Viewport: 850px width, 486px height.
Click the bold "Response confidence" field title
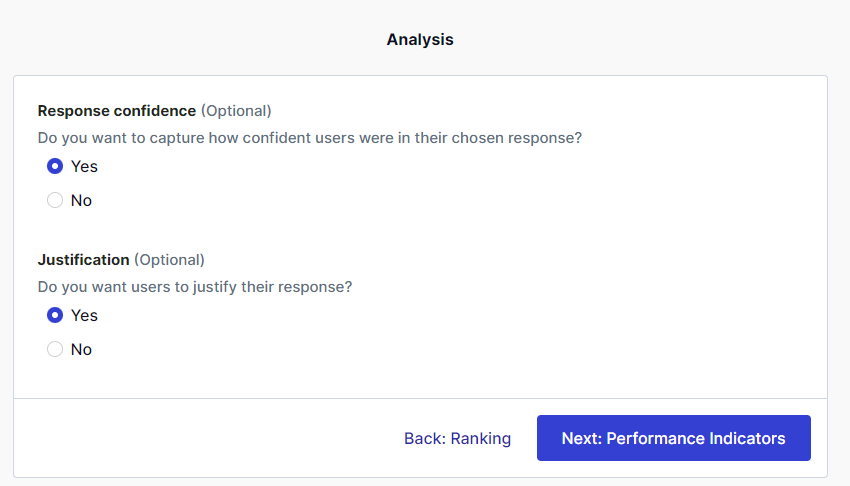coord(116,111)
